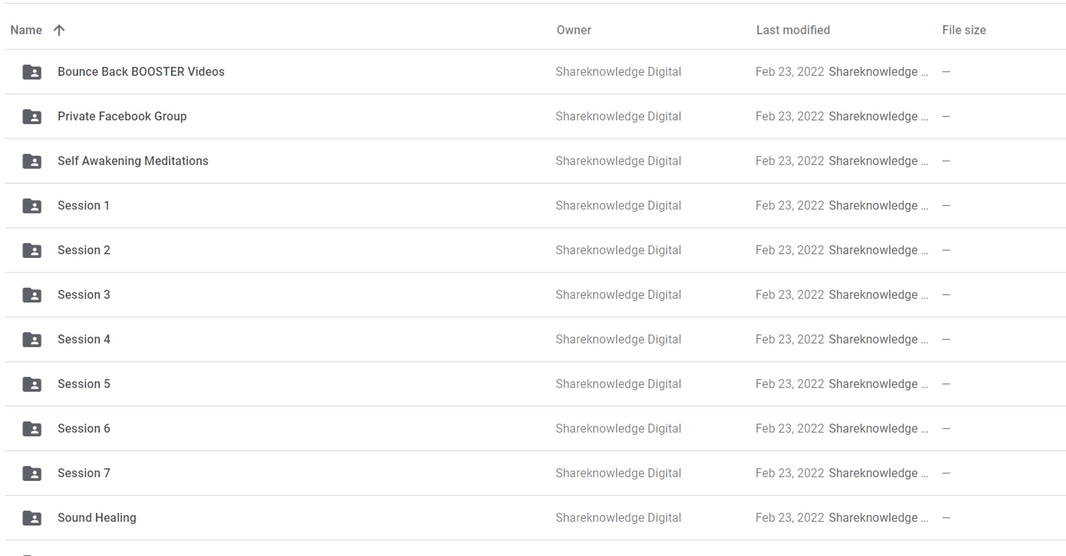Sort by the Last modified column header
This screenshot has width=1066, height=556.
(793, 30)
